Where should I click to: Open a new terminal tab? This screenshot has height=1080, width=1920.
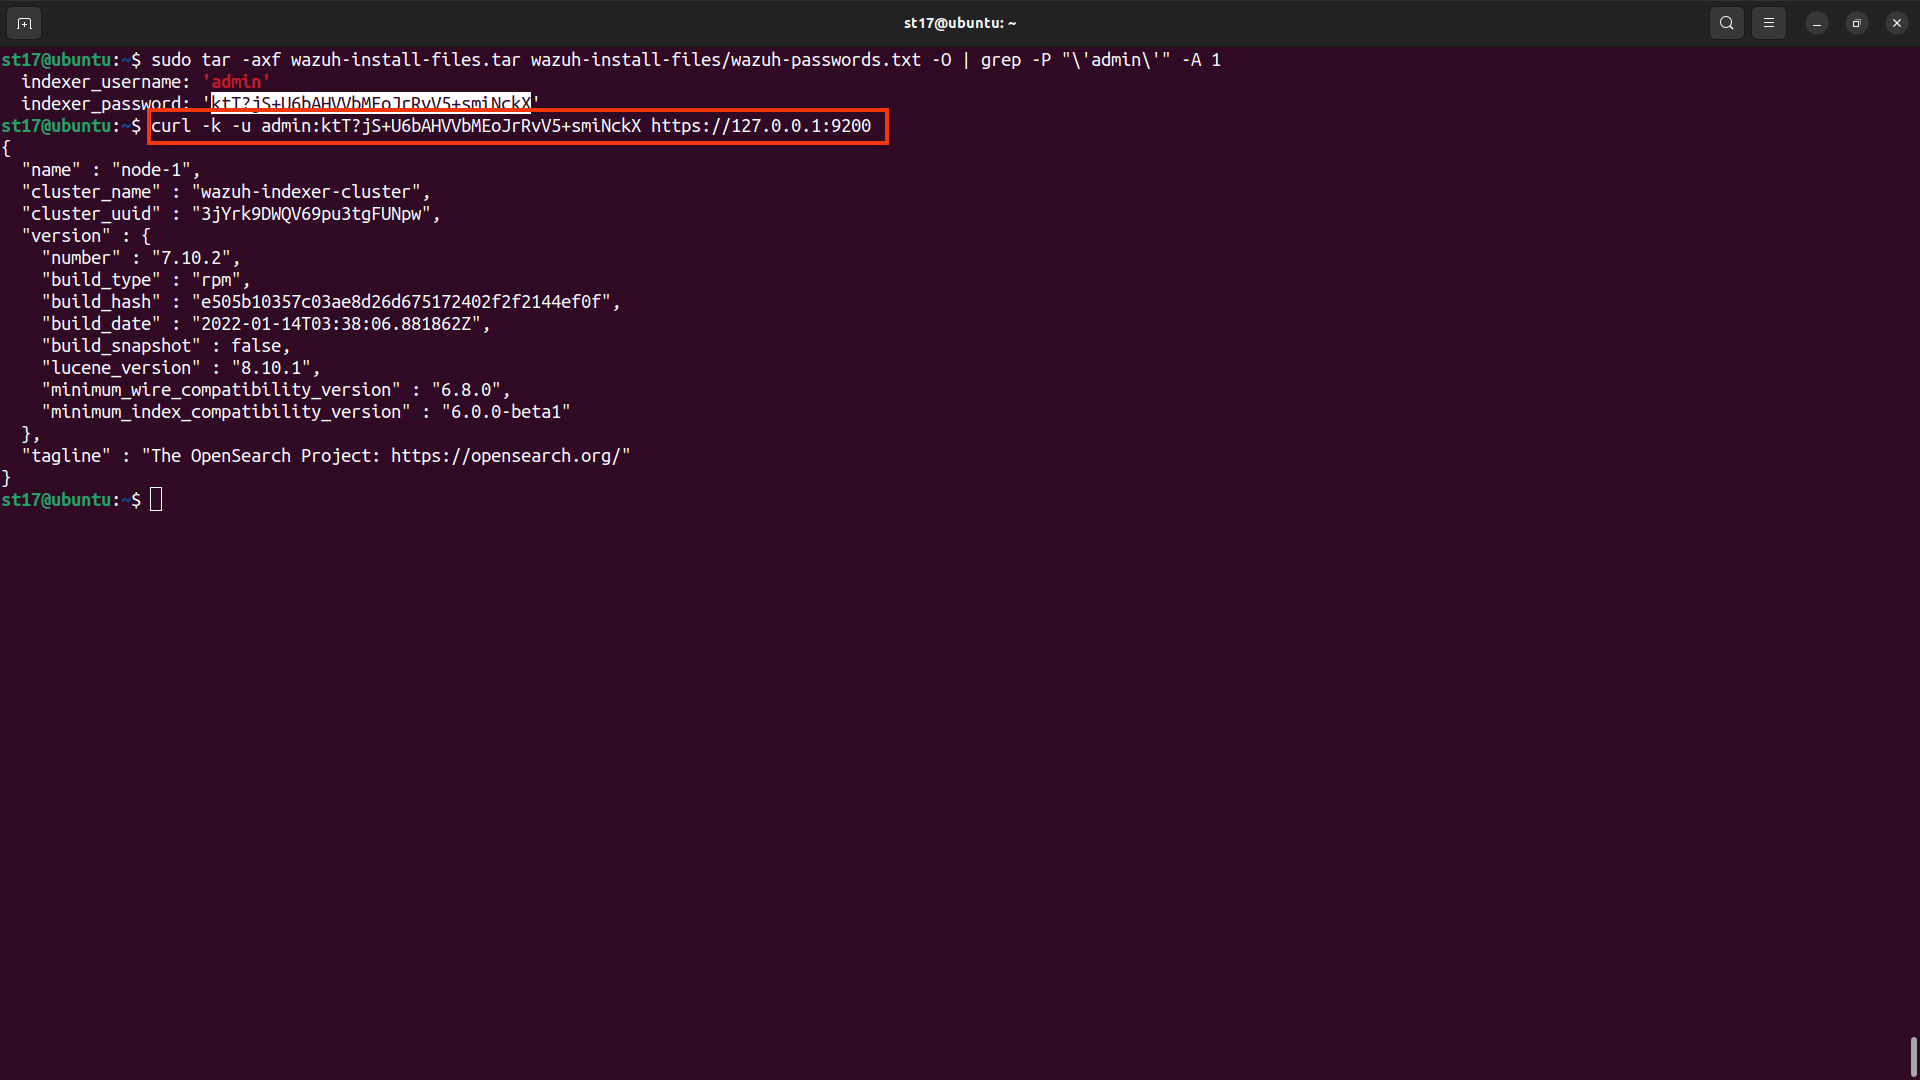point(24,23)
